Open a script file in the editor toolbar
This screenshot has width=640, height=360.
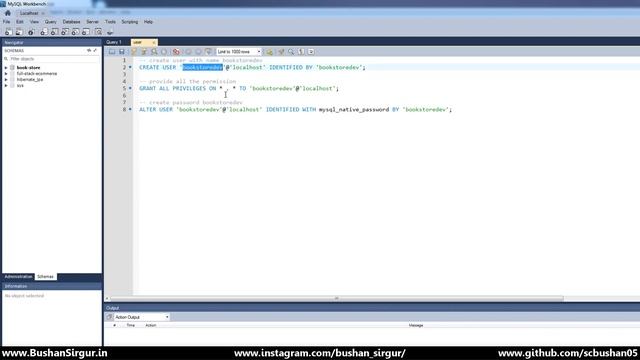point(112,52)
